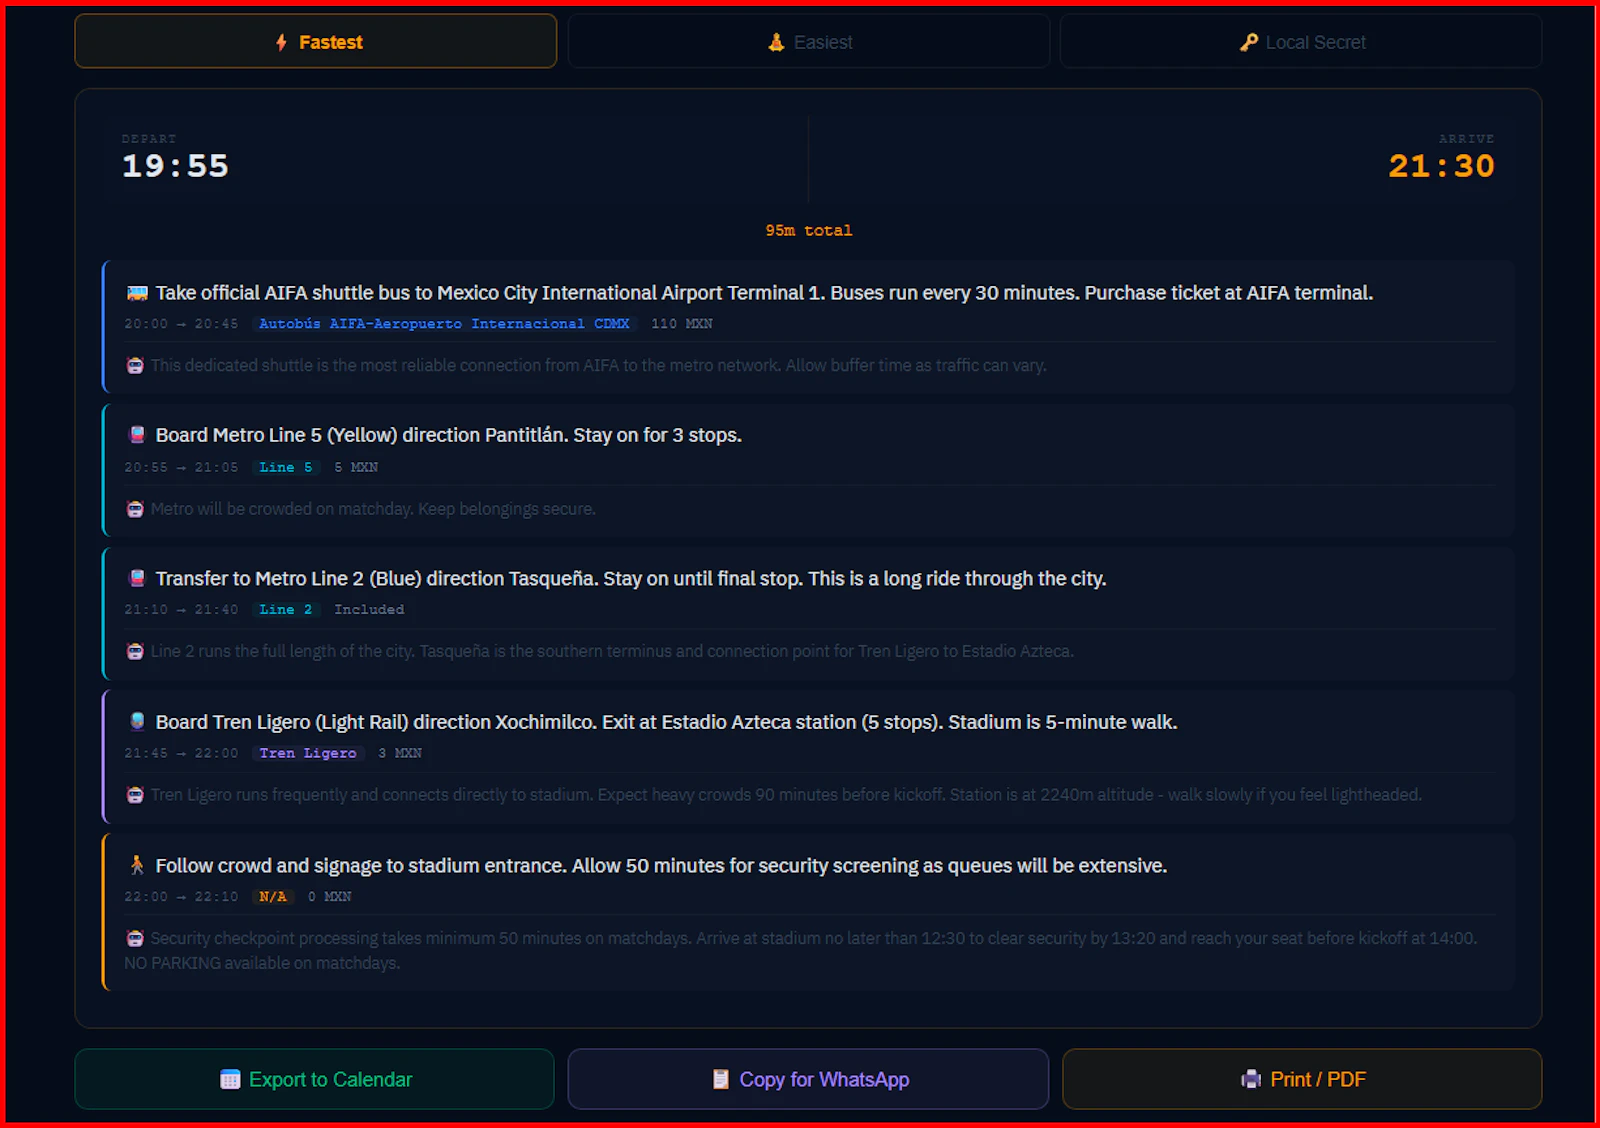Click the key icon on Local Secret tab
Image resolution: width=1600 pixels, height=1128 pixels.
pos(1249,42)
